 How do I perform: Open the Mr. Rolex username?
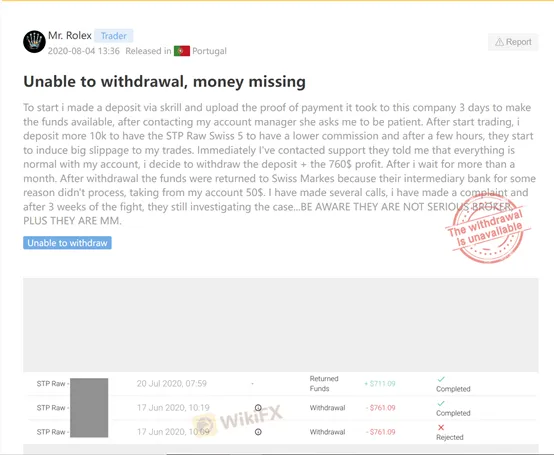[70, 36]
